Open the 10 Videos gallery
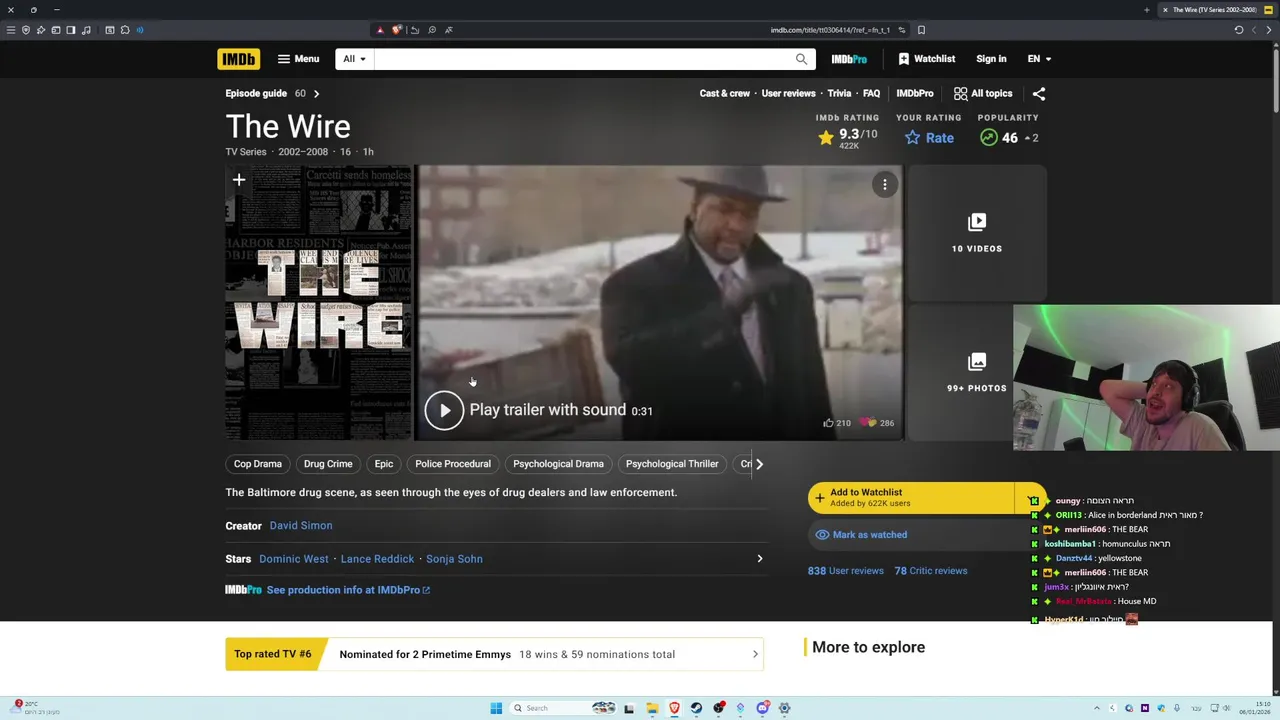The width and height of the screenshot is (1280, 720). point(977,233)
